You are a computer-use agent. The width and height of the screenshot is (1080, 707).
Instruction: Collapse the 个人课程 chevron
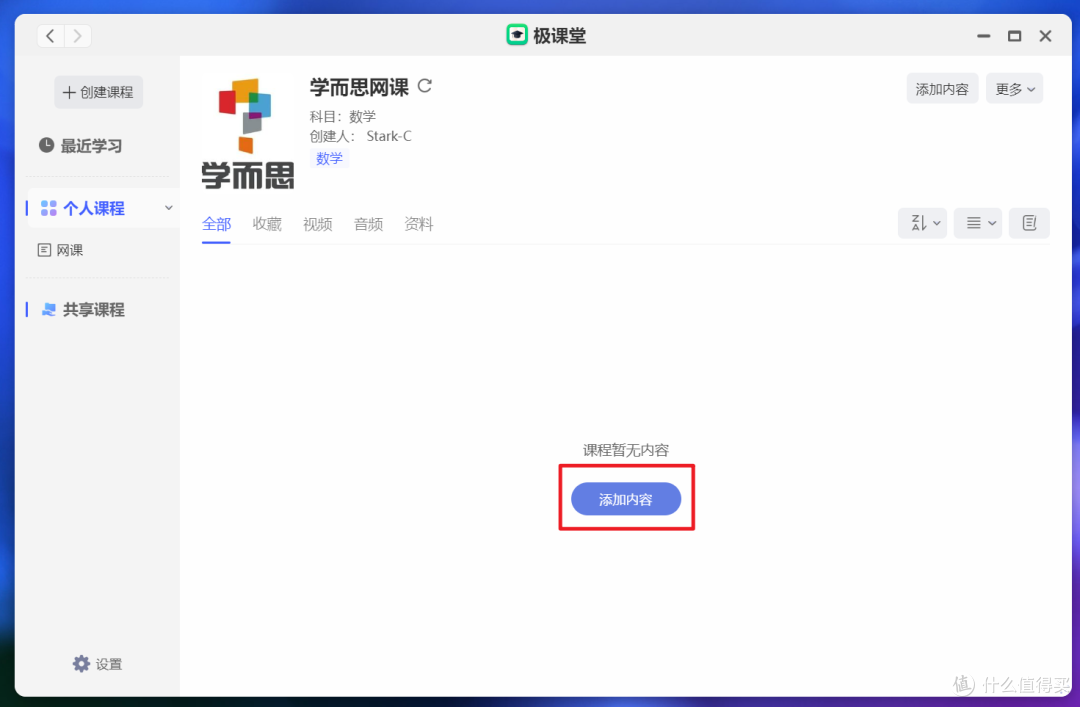click(168, 207)
